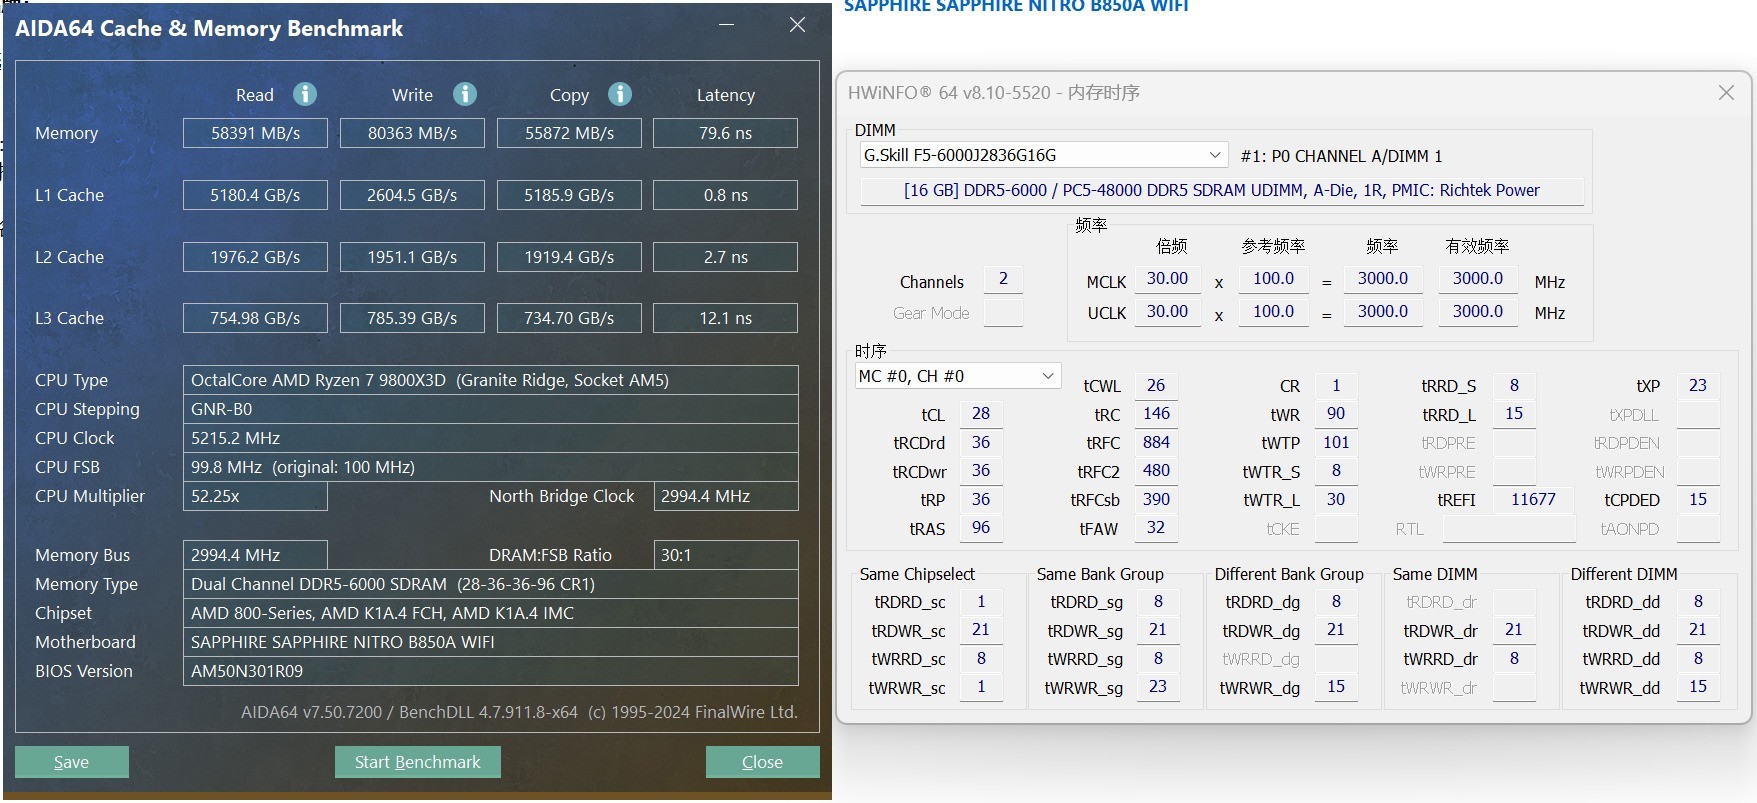Viewport: 1757px width, 803px height.
Task: Click the Close button in AIDA64
Action: pos(762,762)
